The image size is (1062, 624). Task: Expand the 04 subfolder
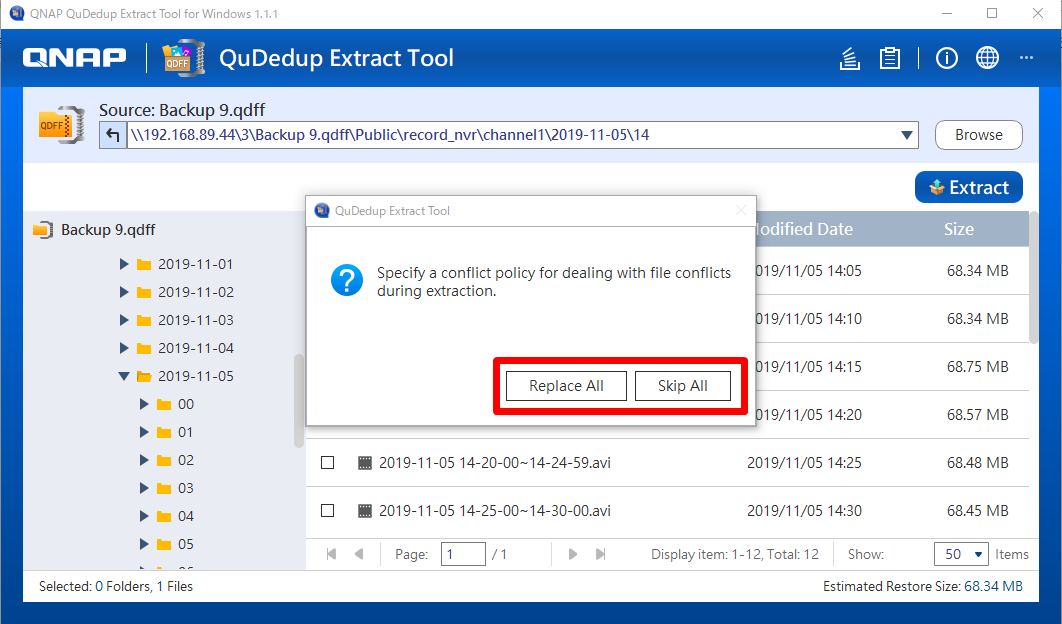[144, 516]
